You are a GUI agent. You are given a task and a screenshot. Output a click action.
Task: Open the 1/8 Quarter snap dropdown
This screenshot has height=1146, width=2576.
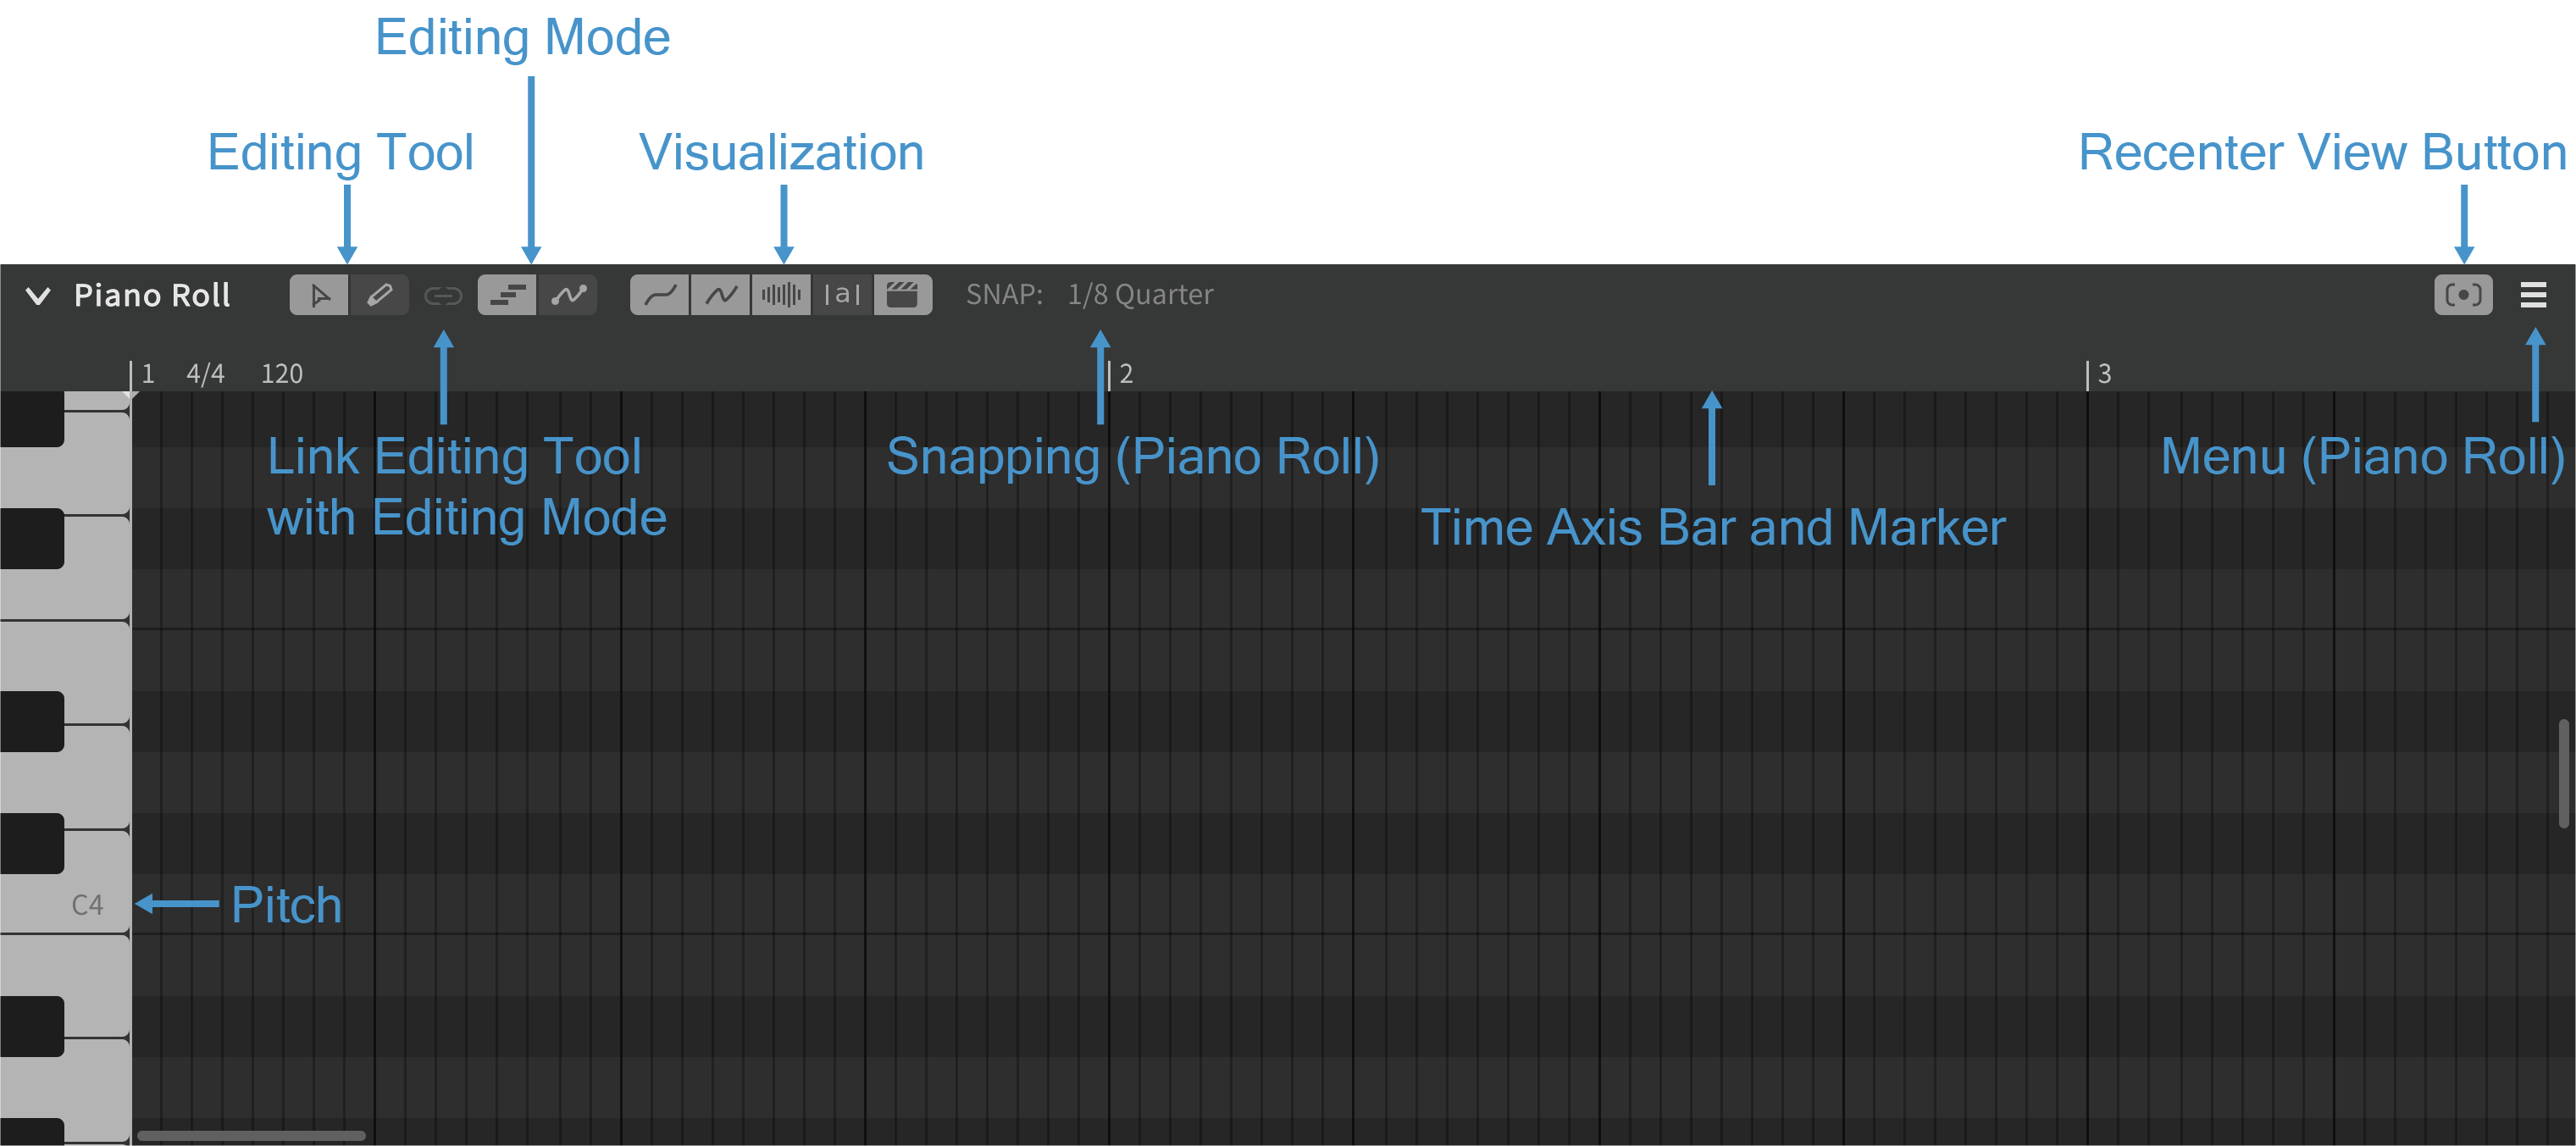pos(1139,295)
